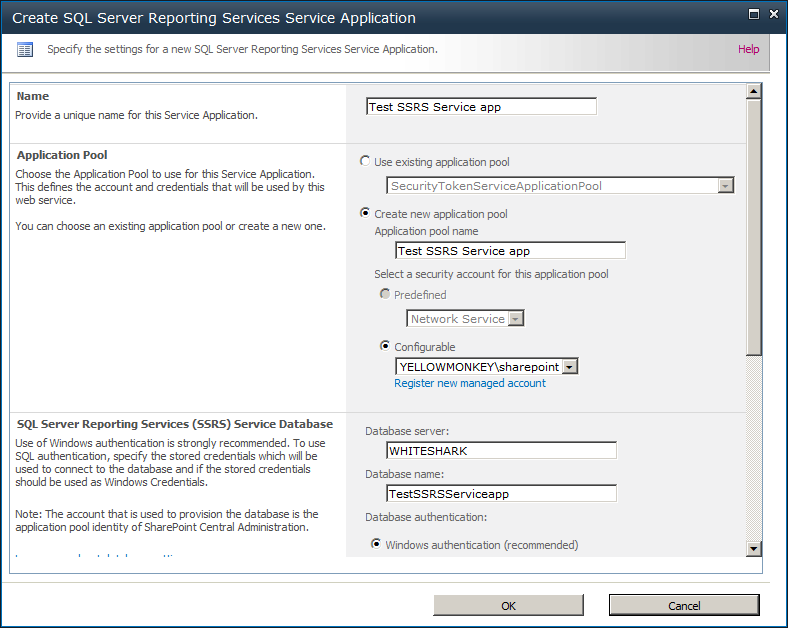Click the Cancel button

coord(684,605)
